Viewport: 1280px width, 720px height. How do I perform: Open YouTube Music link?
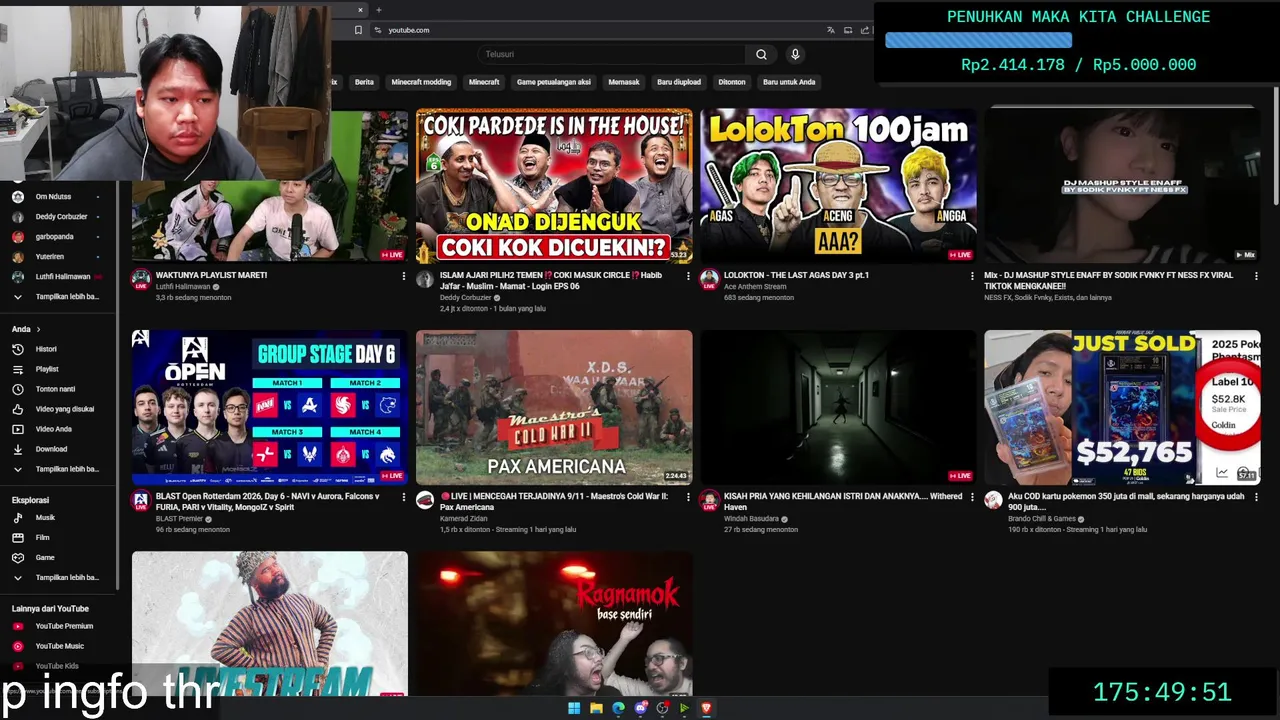59,646
